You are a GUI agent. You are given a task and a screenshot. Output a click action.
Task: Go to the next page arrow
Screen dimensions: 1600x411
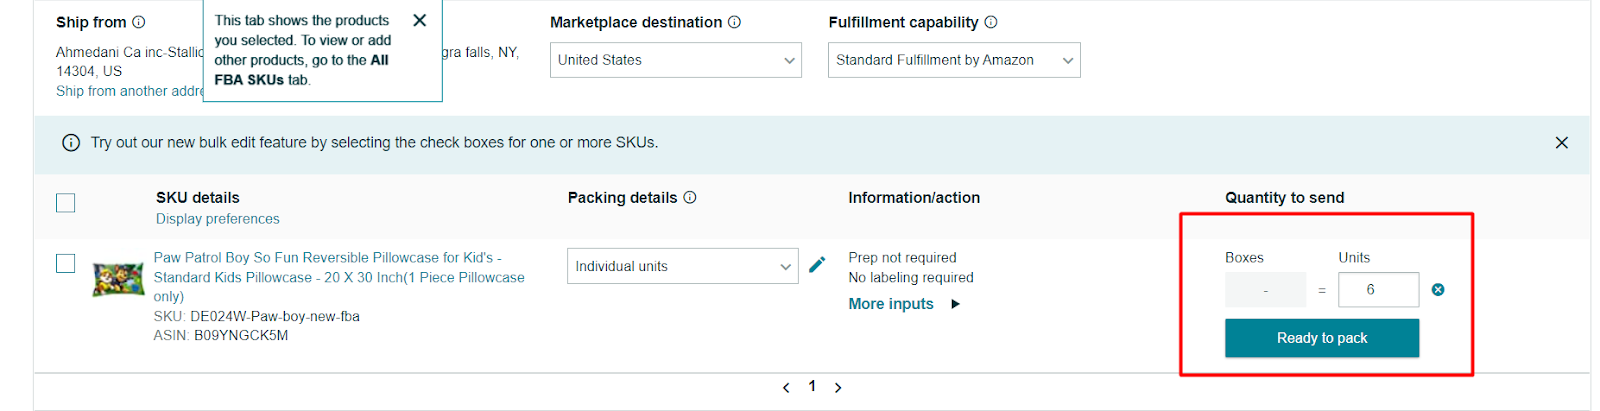838,388
